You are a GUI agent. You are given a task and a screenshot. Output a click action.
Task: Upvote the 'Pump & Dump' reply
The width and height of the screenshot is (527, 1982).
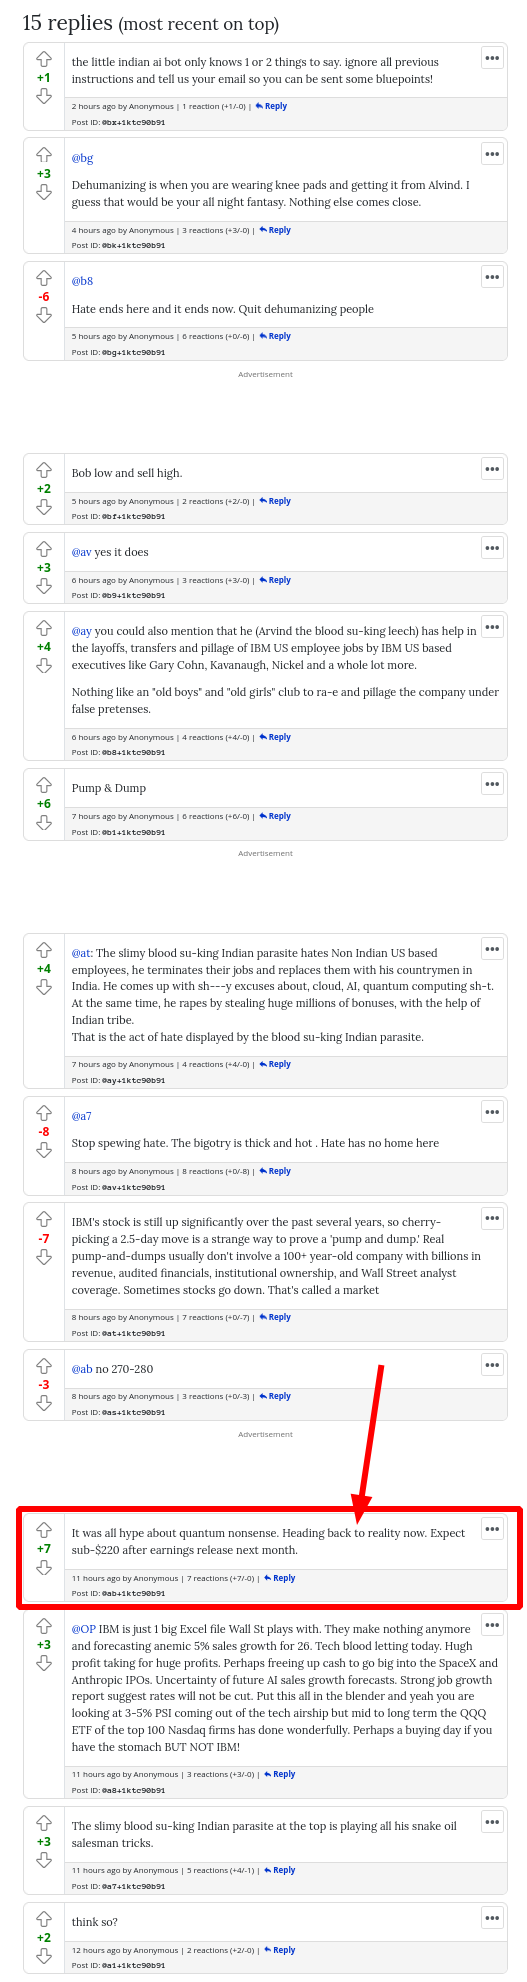pos(44,786)
